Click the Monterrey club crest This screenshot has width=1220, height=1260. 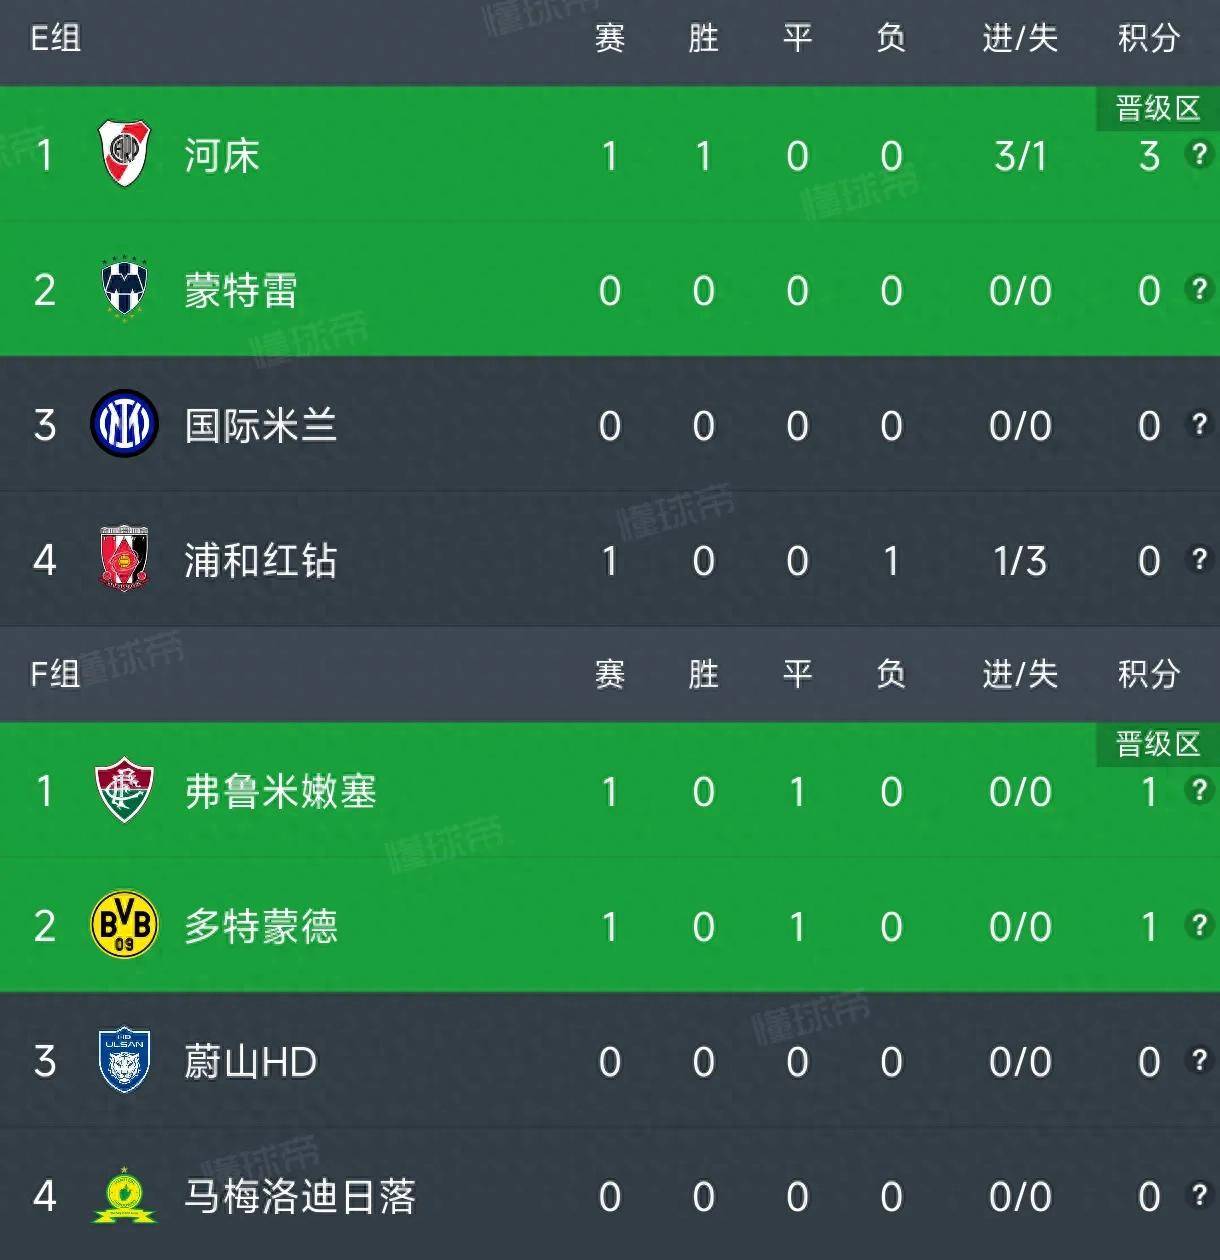pos(124,289)
